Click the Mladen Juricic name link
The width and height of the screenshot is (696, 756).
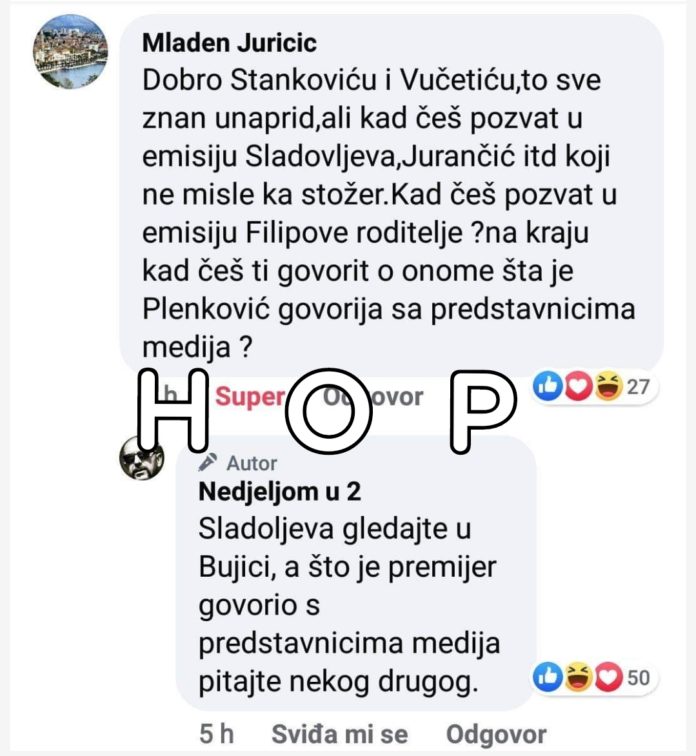[x=229, y=43]
